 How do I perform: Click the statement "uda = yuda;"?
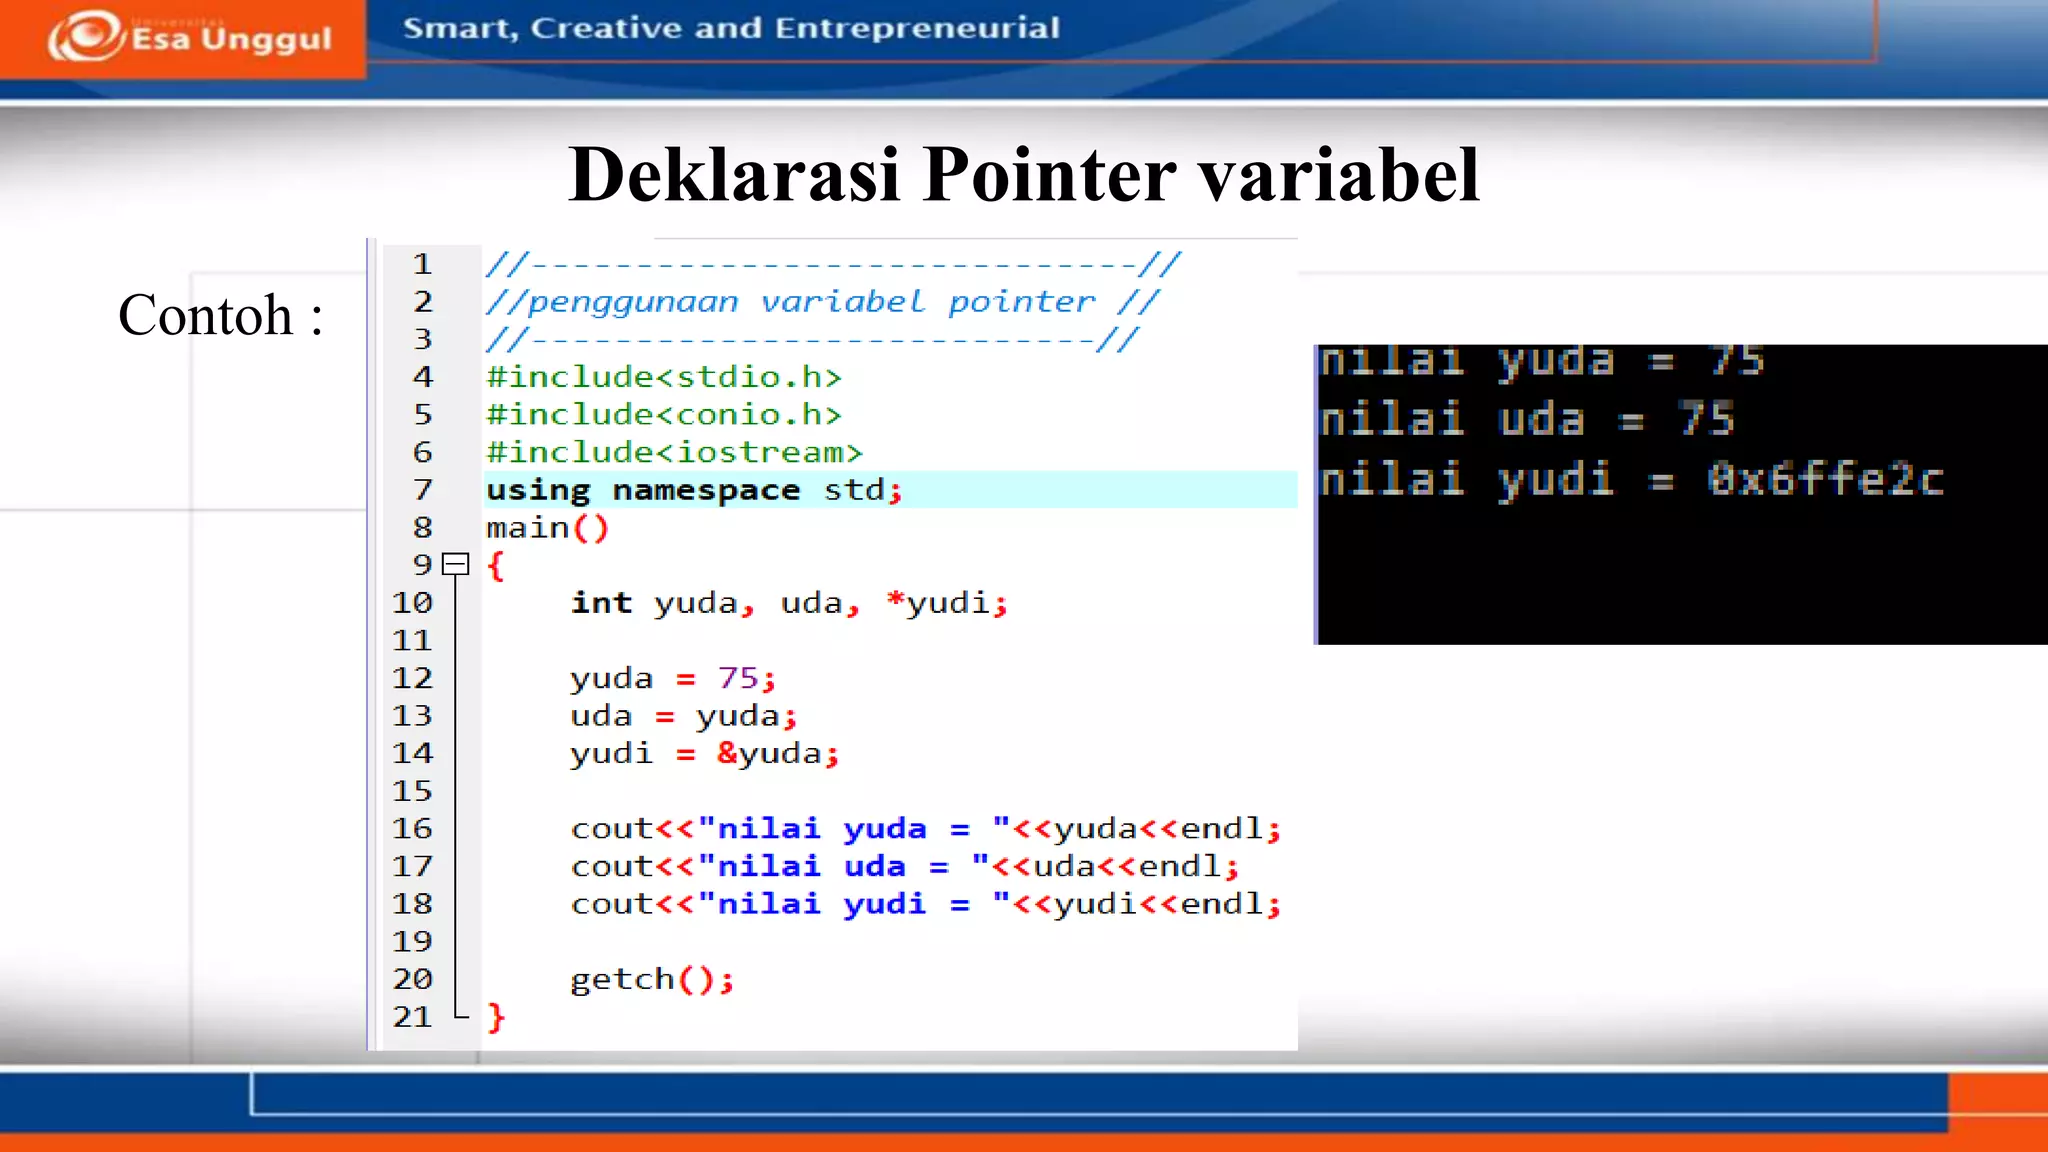(x=684, y=716)
